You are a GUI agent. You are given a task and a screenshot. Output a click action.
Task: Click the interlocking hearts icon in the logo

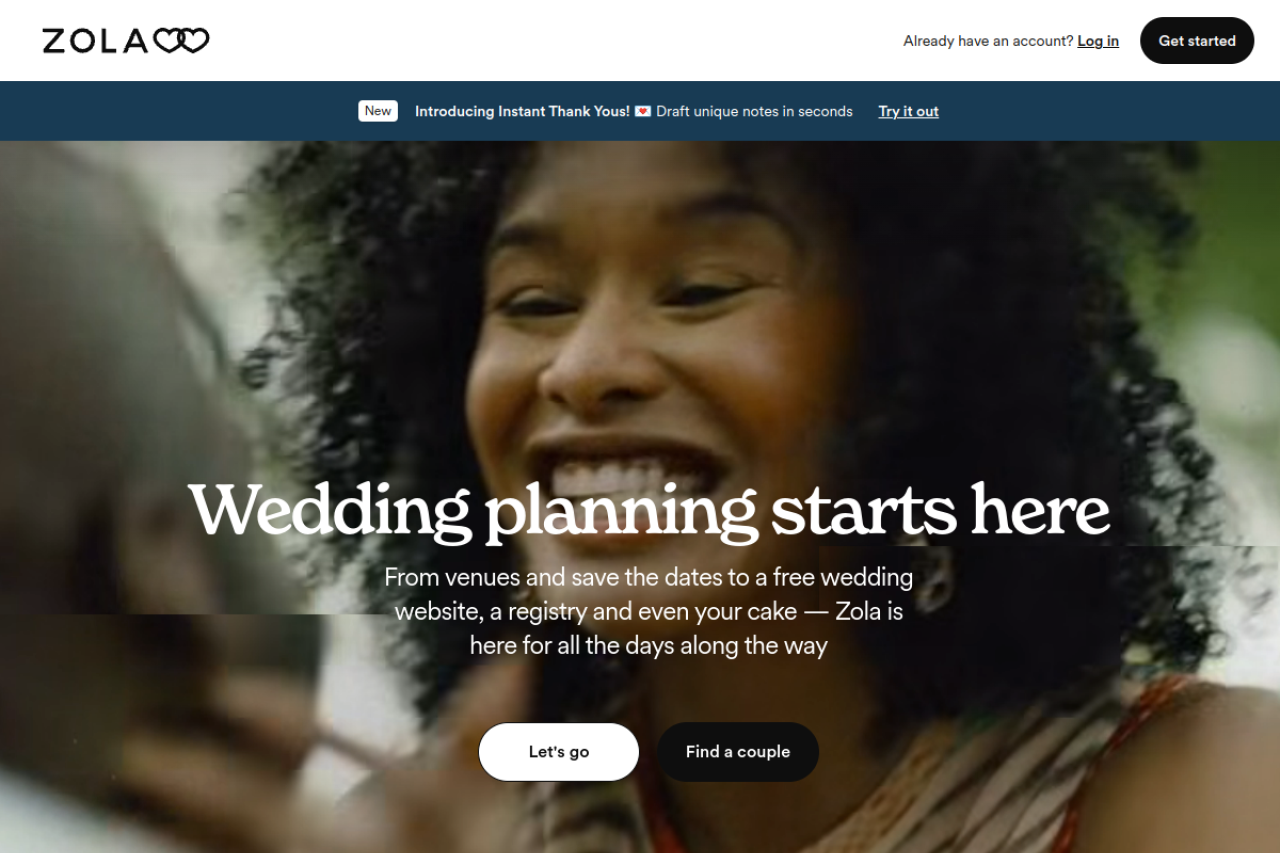[181, 40]
